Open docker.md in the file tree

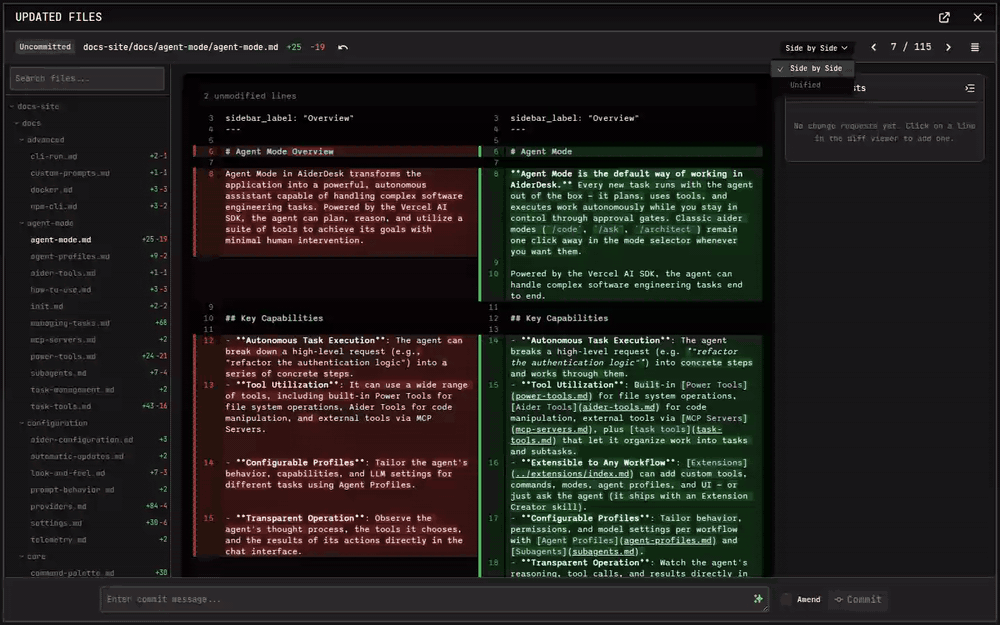point(51,189)
